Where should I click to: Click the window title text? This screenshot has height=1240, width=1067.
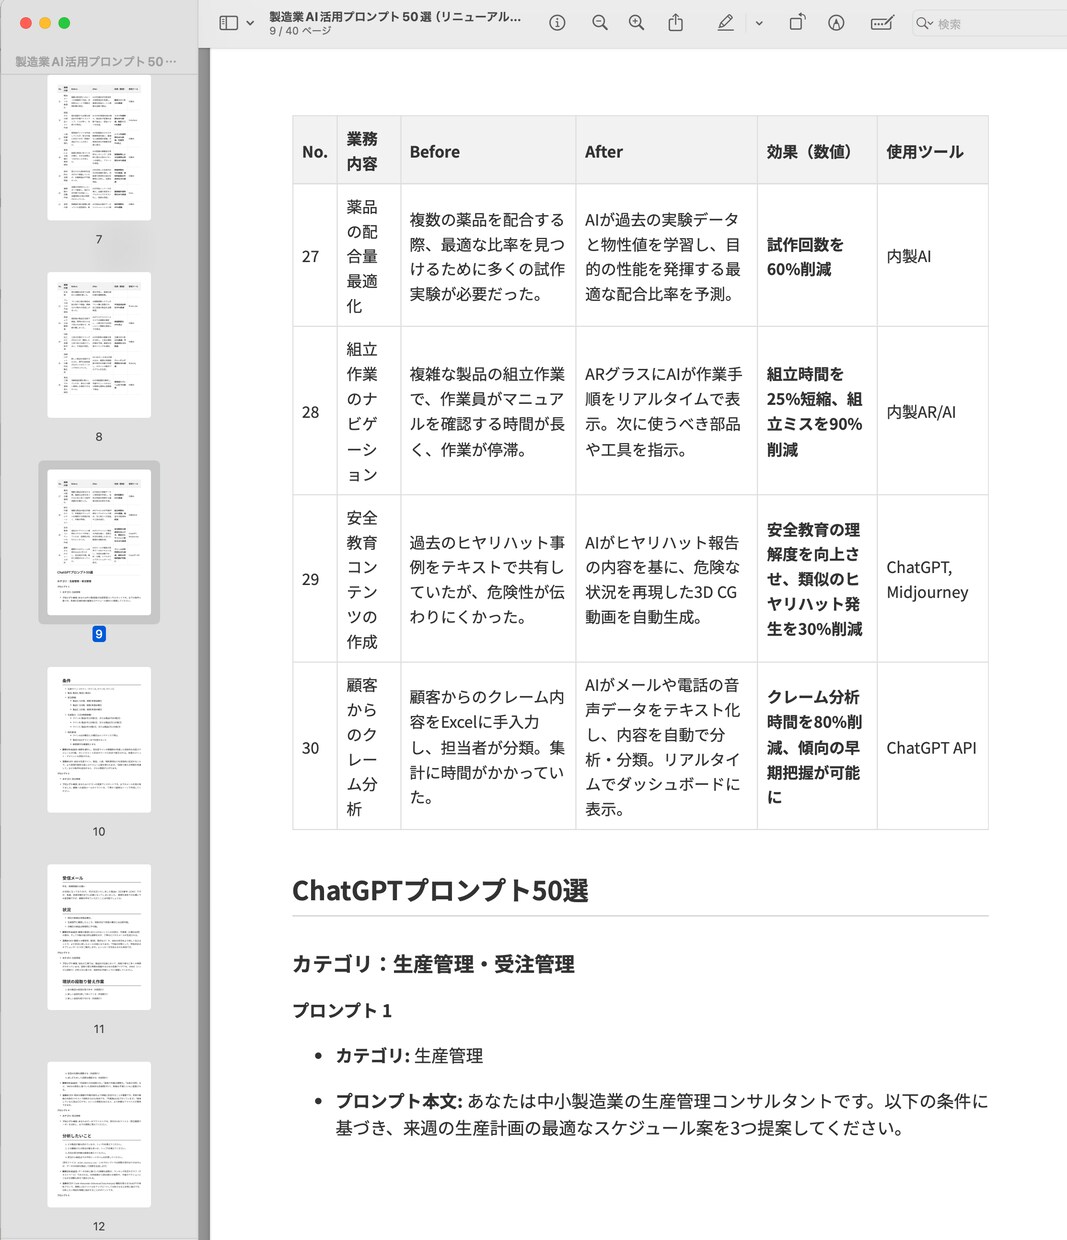point(395,17)
